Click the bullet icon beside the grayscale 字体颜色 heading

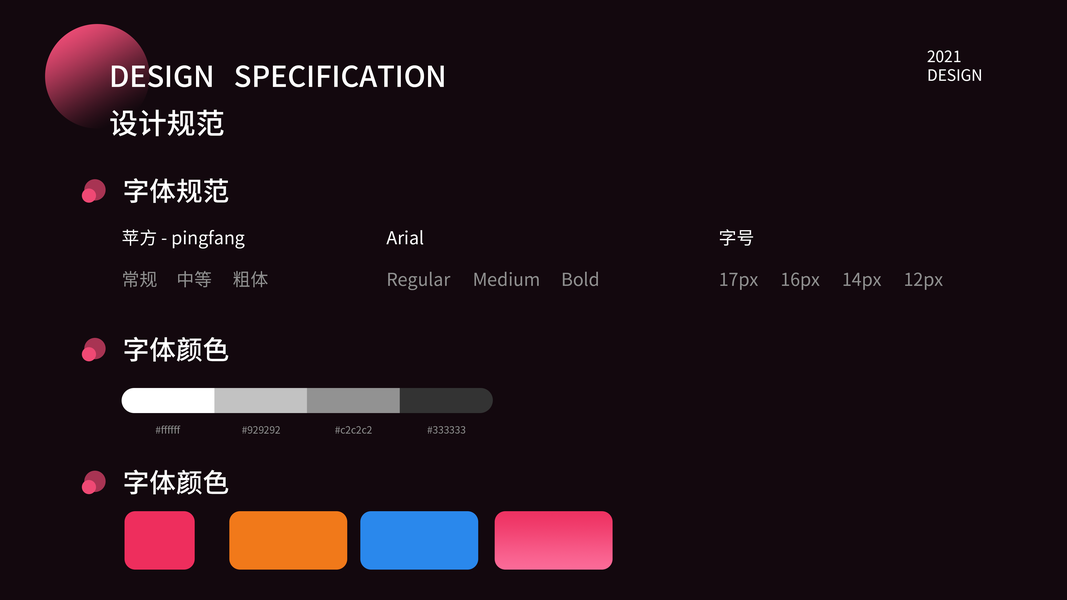pos(94,350)
